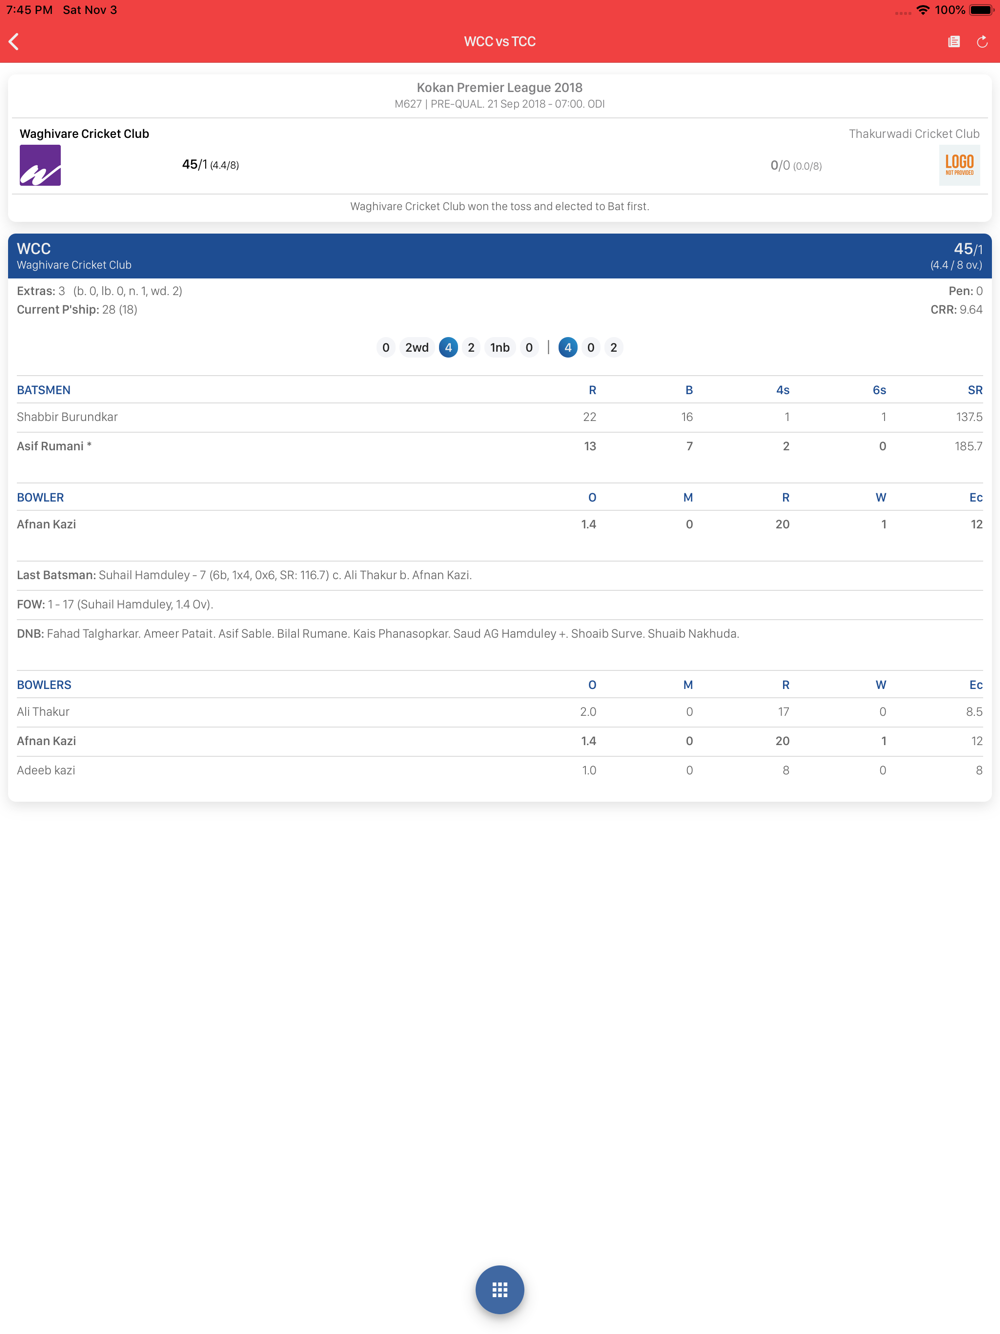Open the scorecard list icon
The width and height of the screenshot is (1000, 1334).
click(x=954, y=42)
